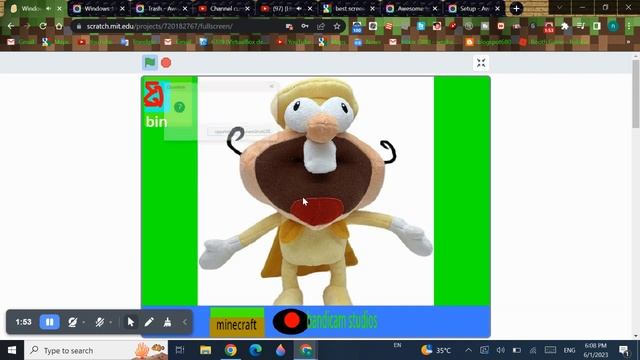Collapse the recorder toolbar with the chevron

[x=185, y=322]
